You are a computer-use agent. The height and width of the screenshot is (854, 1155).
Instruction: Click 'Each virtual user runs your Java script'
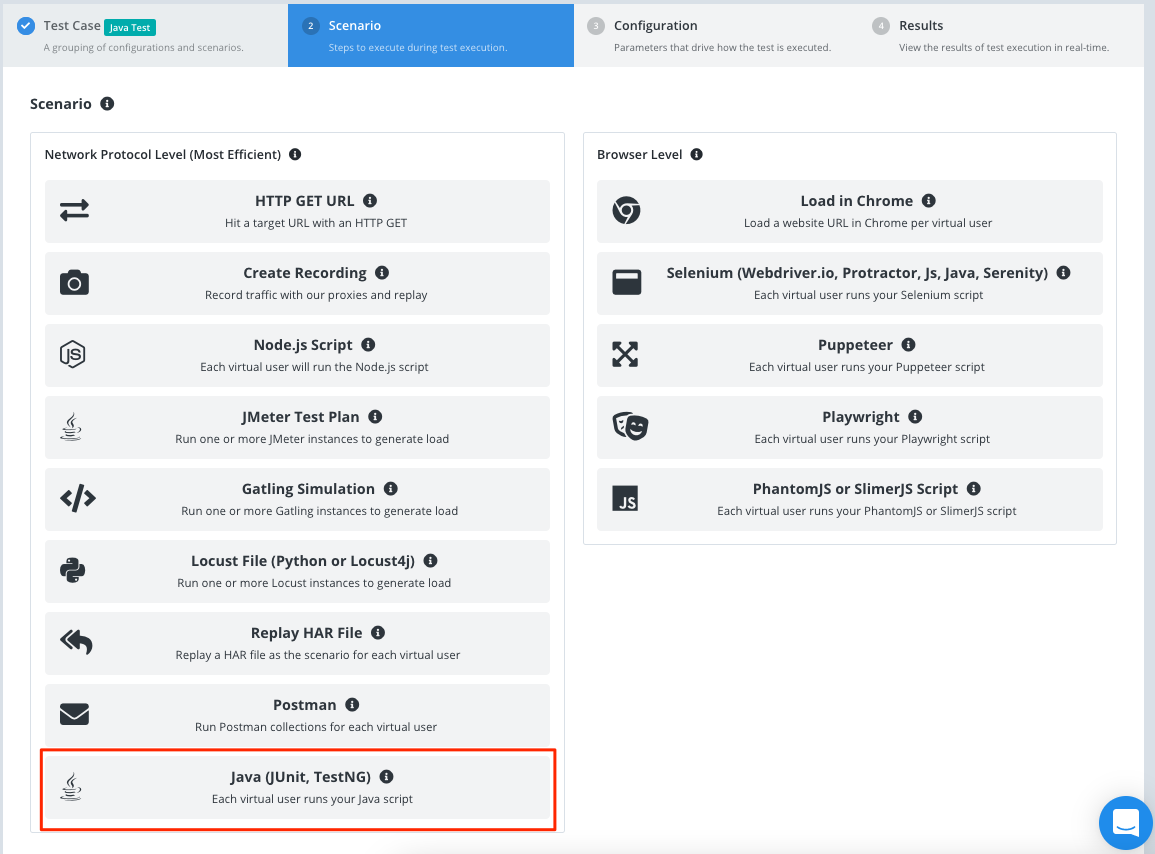pos(312,799)
